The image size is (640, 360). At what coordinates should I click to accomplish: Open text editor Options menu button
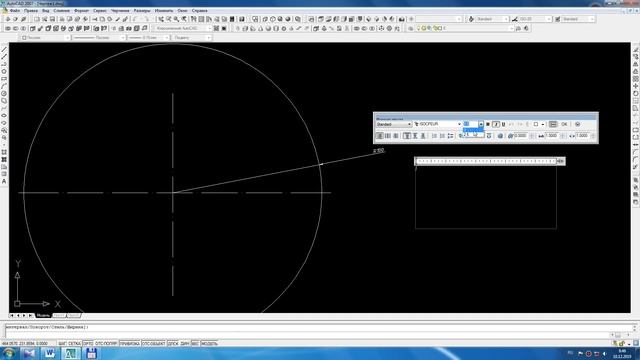[x=577, y=124]
